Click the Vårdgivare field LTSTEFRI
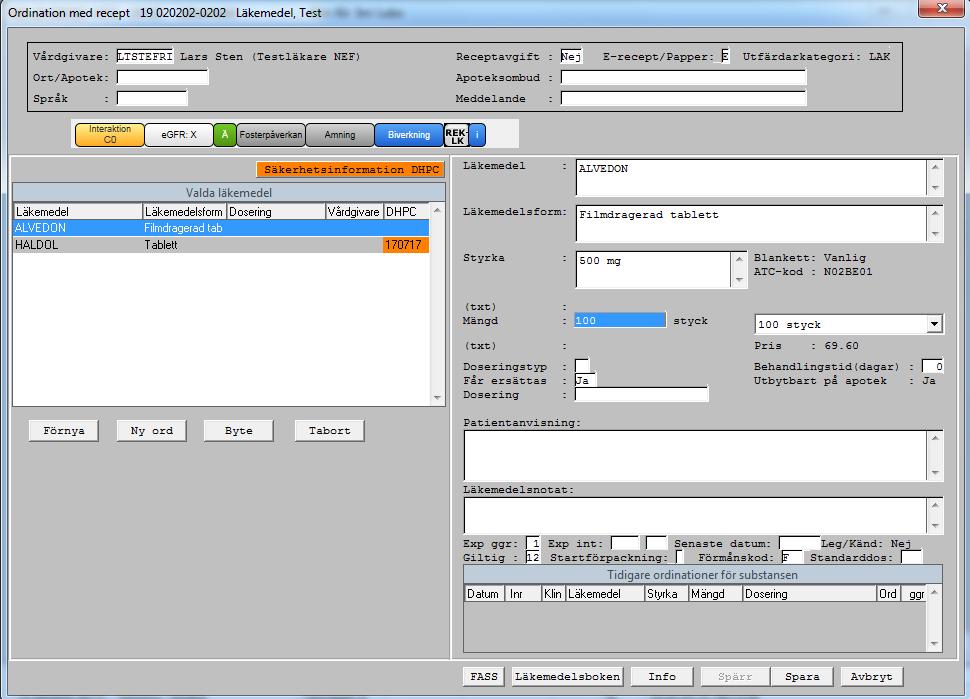 145,56
